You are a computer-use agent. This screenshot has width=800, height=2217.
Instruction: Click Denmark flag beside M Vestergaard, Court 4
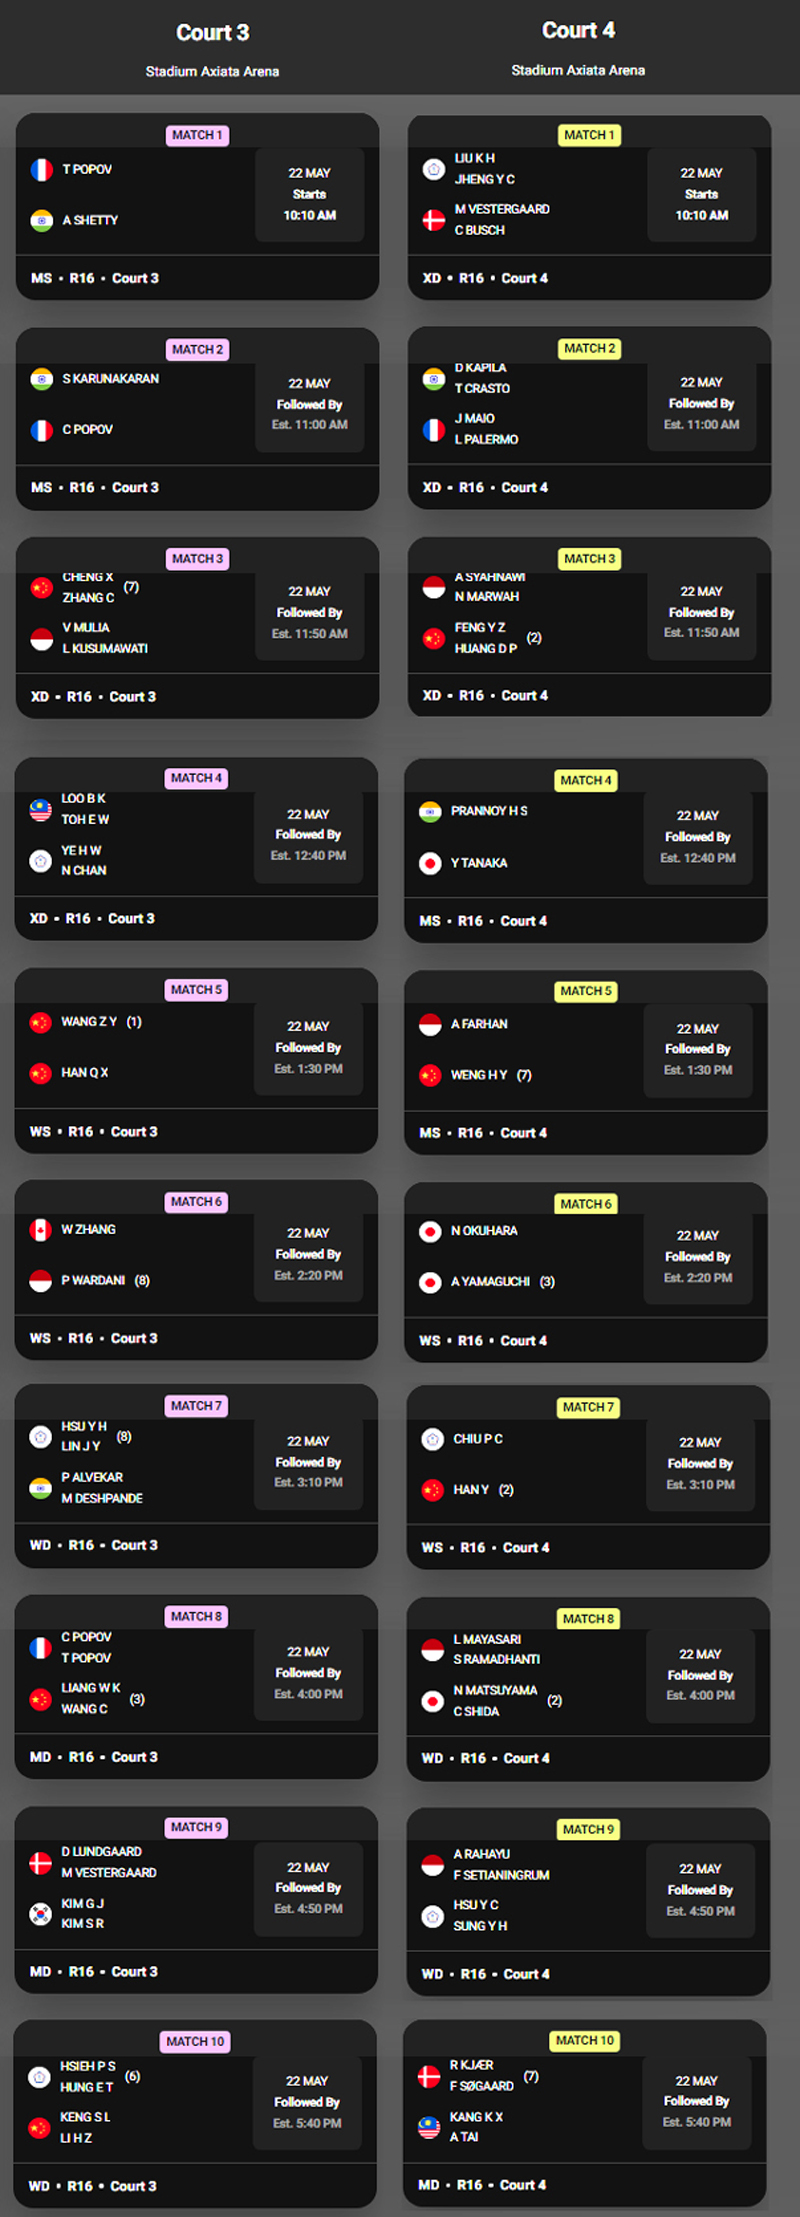[x=433, y=220]
